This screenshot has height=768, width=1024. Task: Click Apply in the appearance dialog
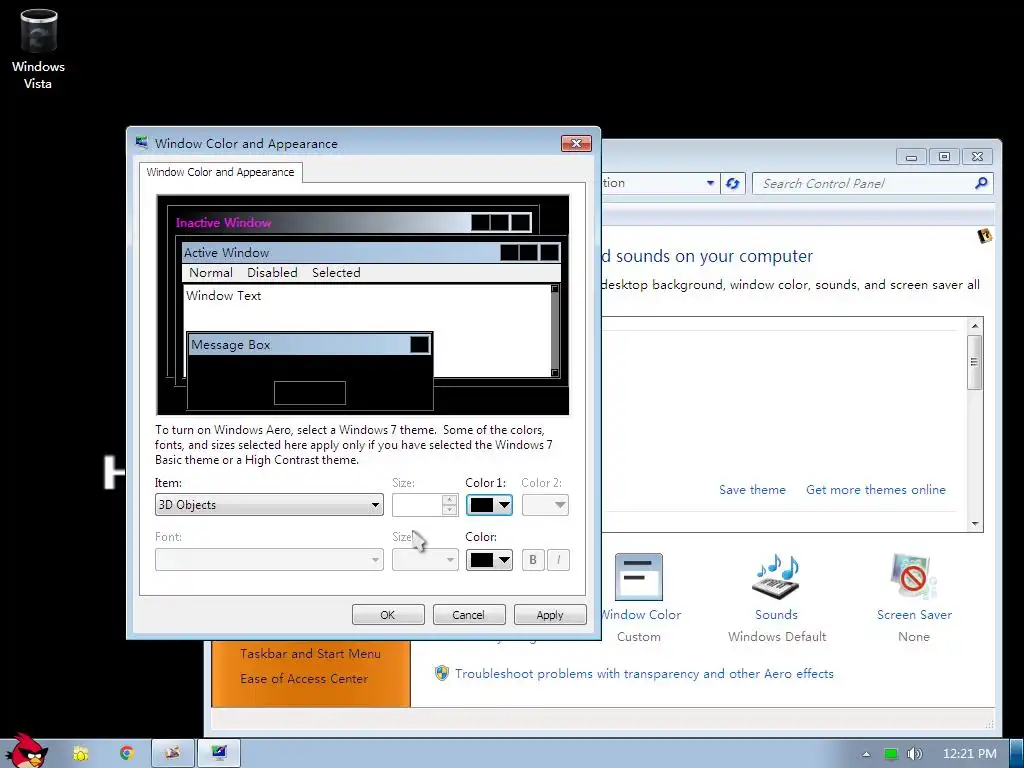point(550,615)
